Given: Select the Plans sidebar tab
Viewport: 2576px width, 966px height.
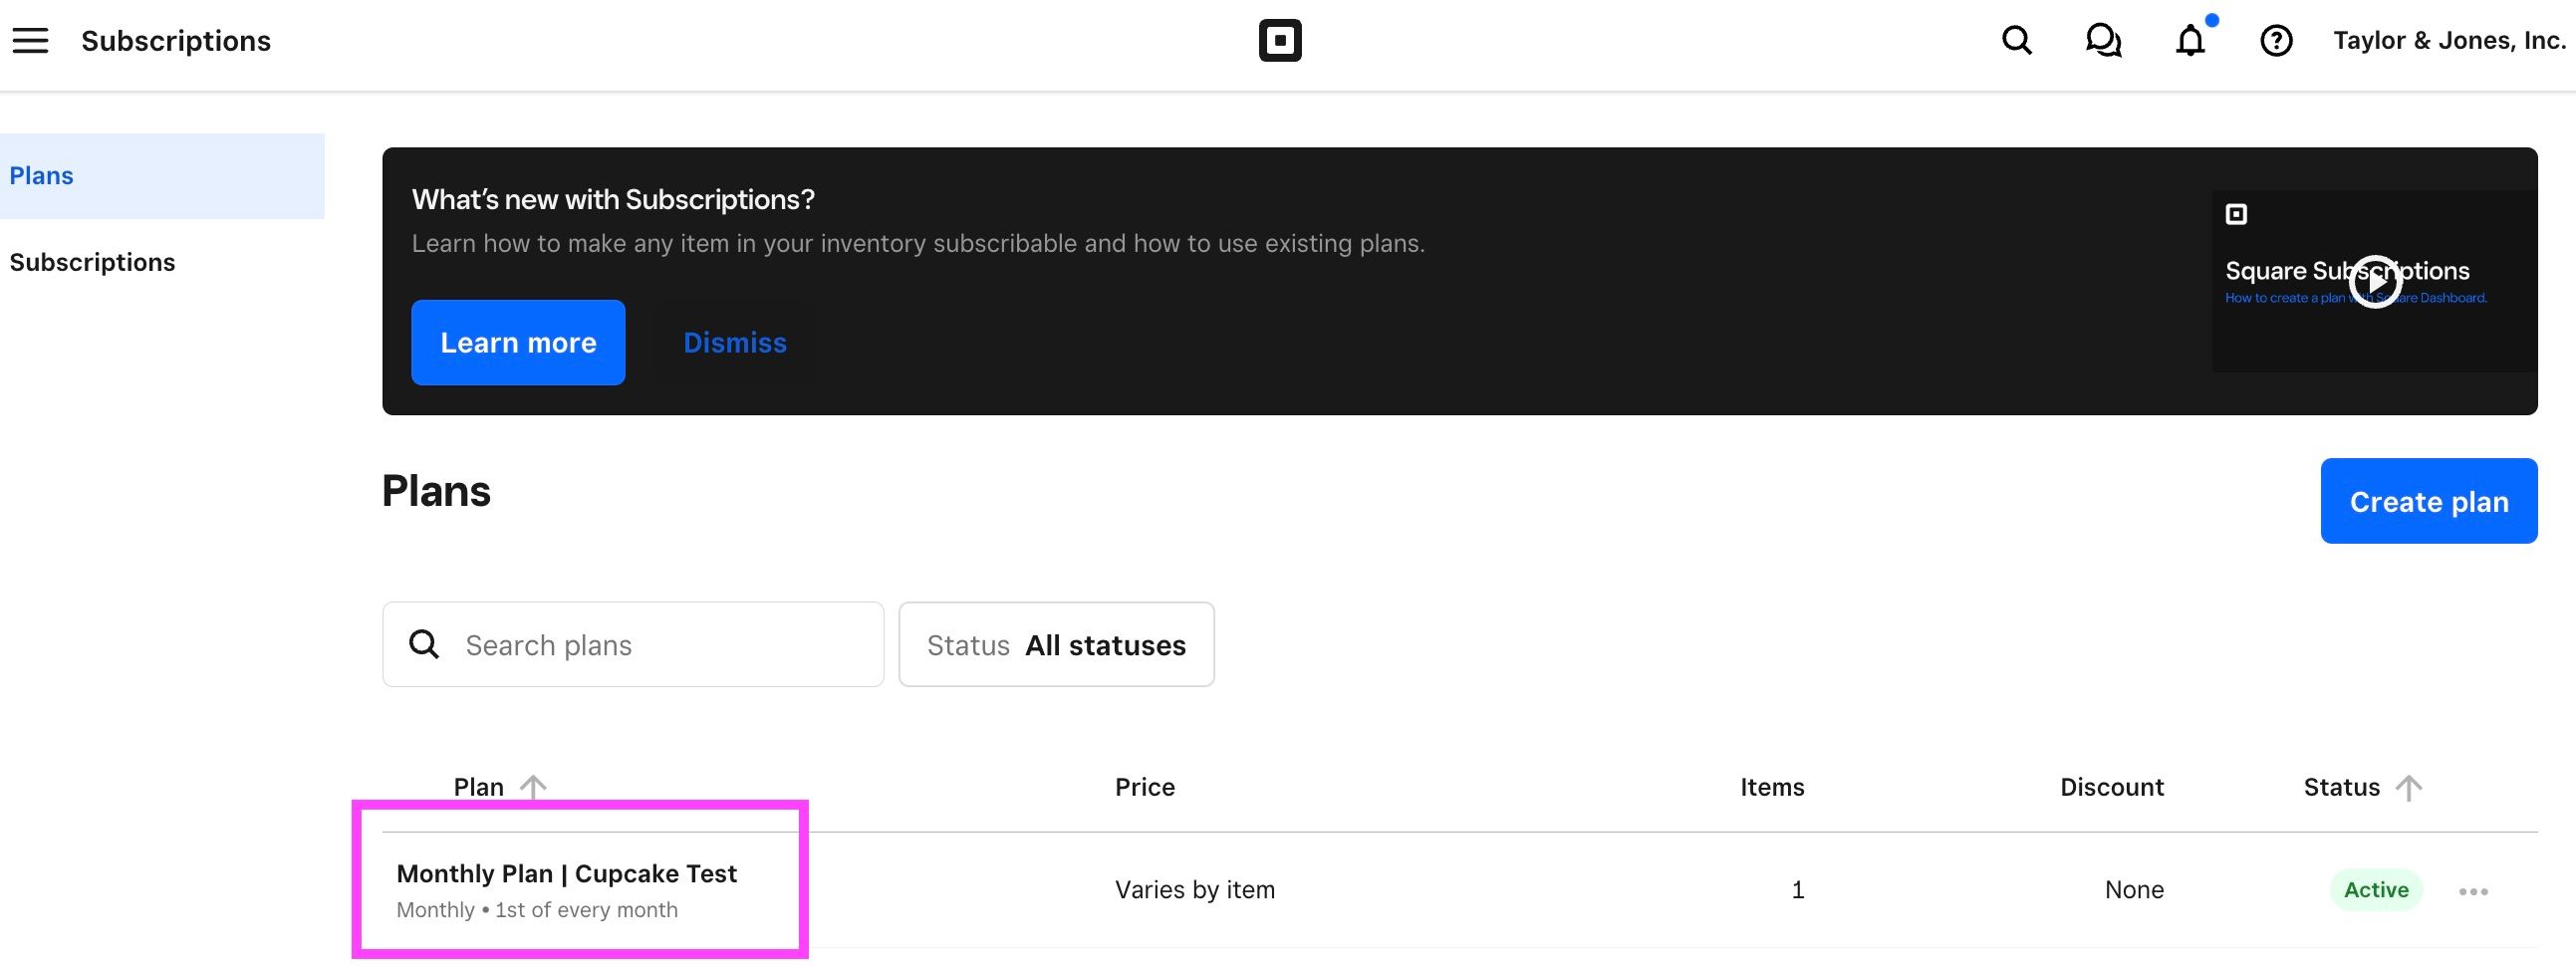Looking at the screenshot, I should 162,176.
